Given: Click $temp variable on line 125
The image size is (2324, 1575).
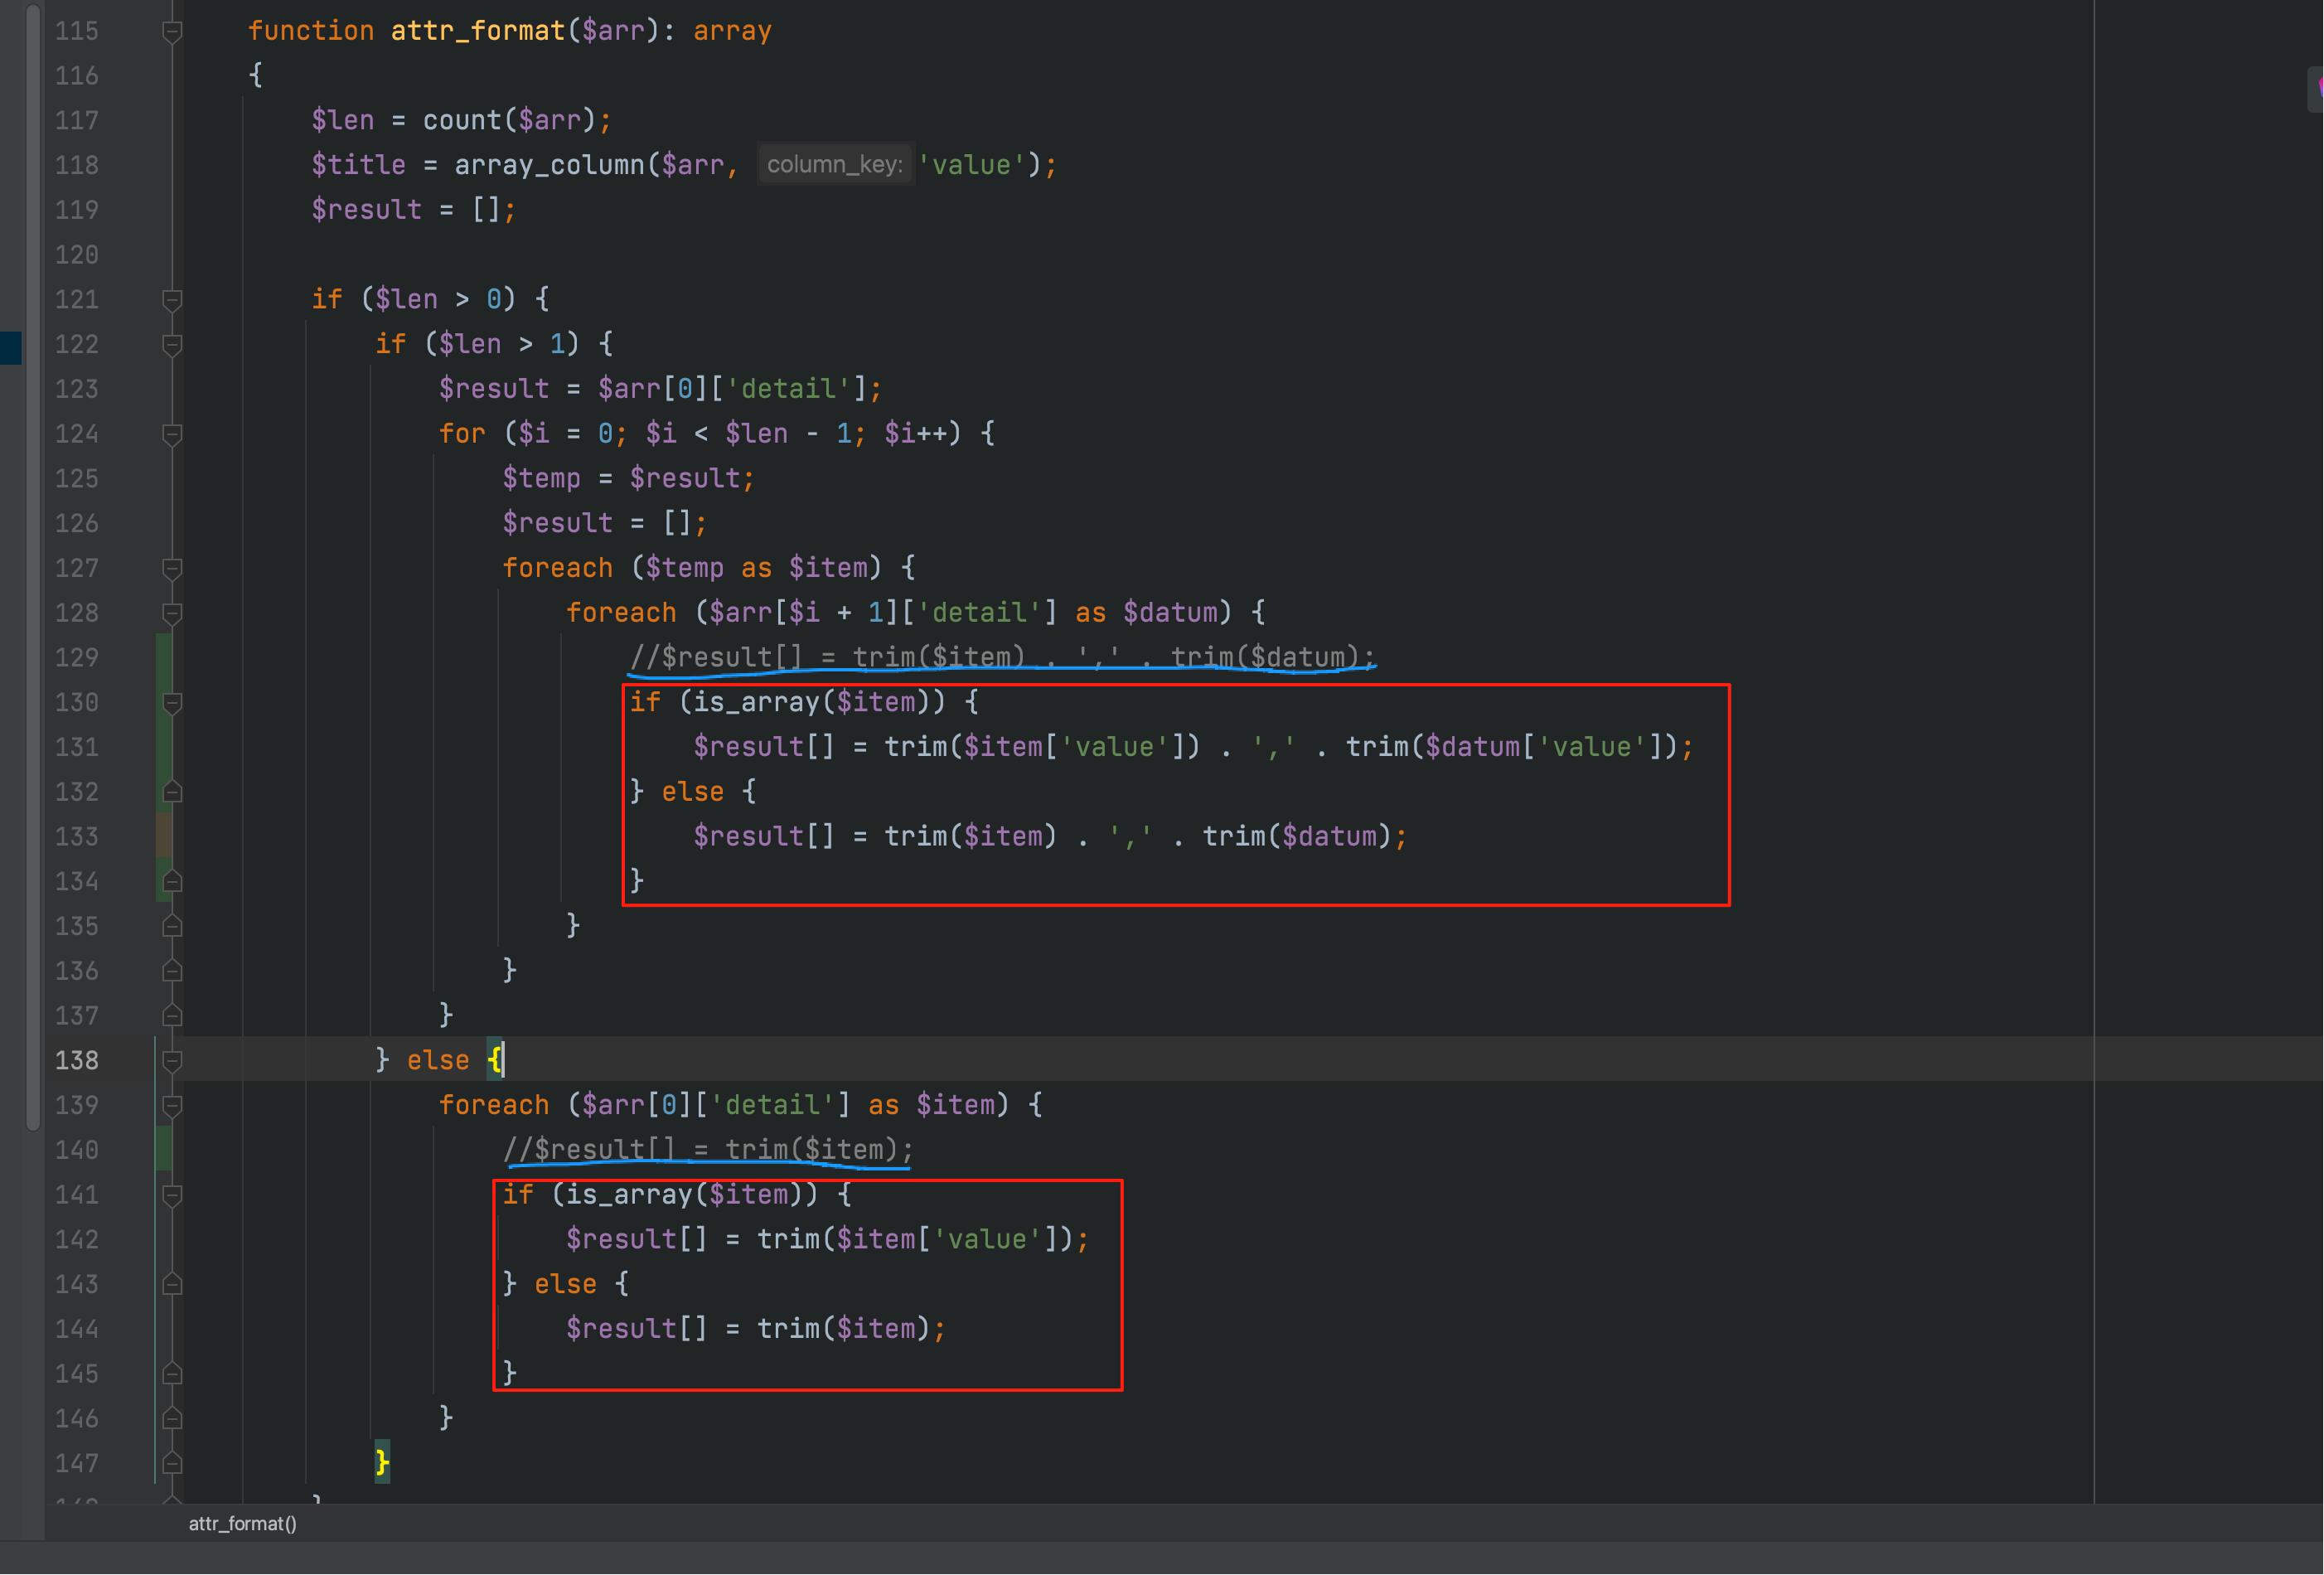Looking at the screenshot, I should pyautogui.click(x=541, y=479).
